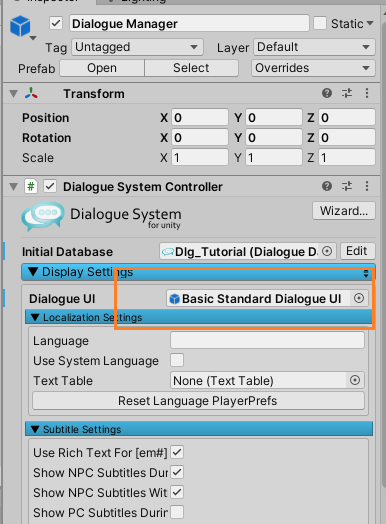This screenshot has height=524, width=386.
Task: Click the Position Y field
Action: 274,118
